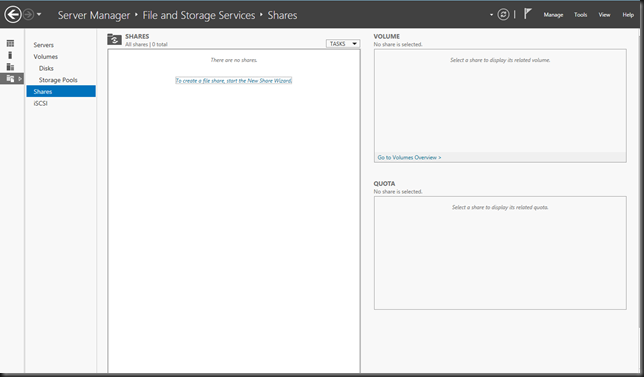644x377 pixels.
Task: Open the View menu
Action: pyautogui.click(x=604, y=15)
